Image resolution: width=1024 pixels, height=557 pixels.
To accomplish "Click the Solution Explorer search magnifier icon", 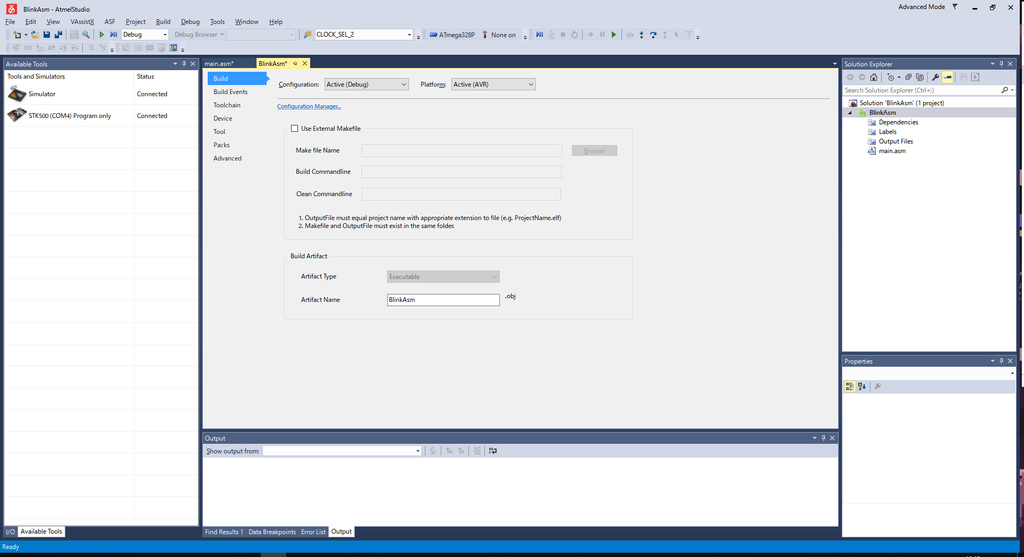I will [x=1004, y=90].
